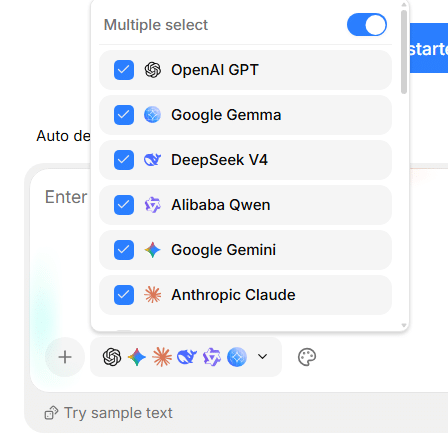Uncheck the OpenAI GPT checkbox

point(124,70)
